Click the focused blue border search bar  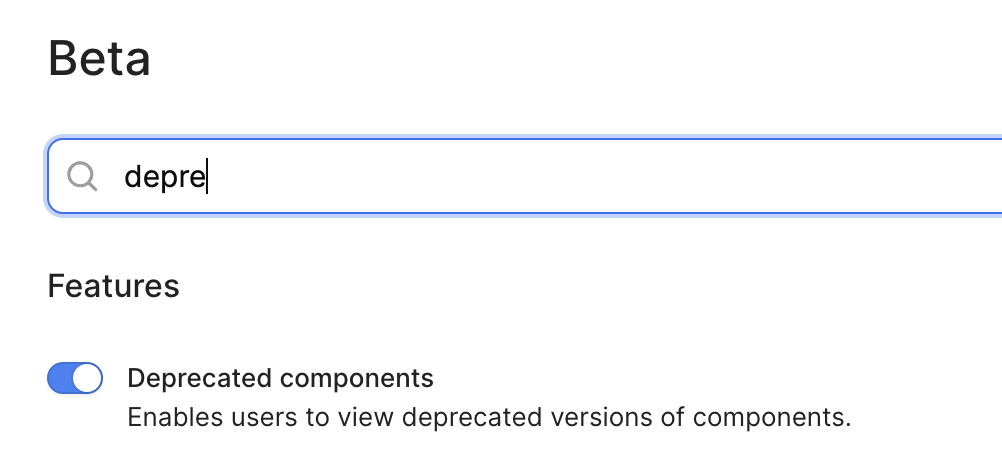click(x=524, y=176)
